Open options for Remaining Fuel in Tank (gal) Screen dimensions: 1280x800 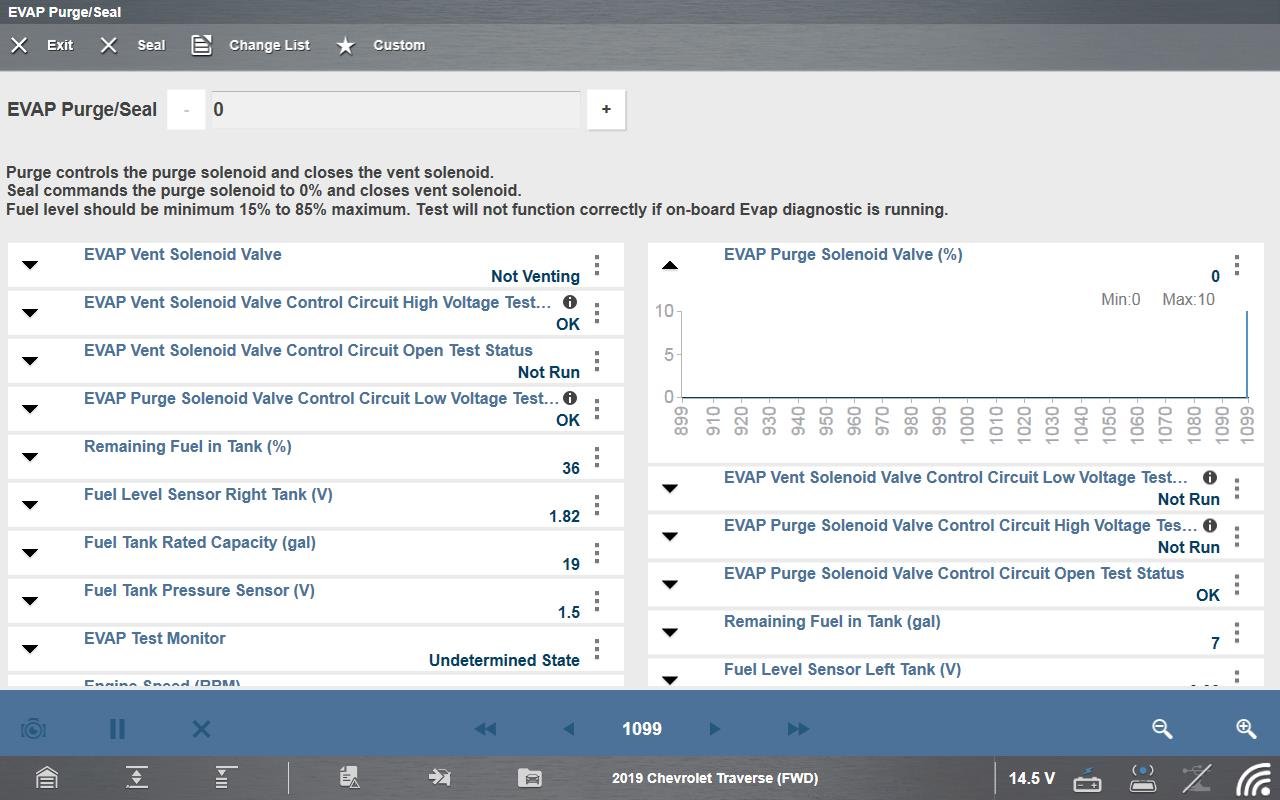coord(1237,632)
